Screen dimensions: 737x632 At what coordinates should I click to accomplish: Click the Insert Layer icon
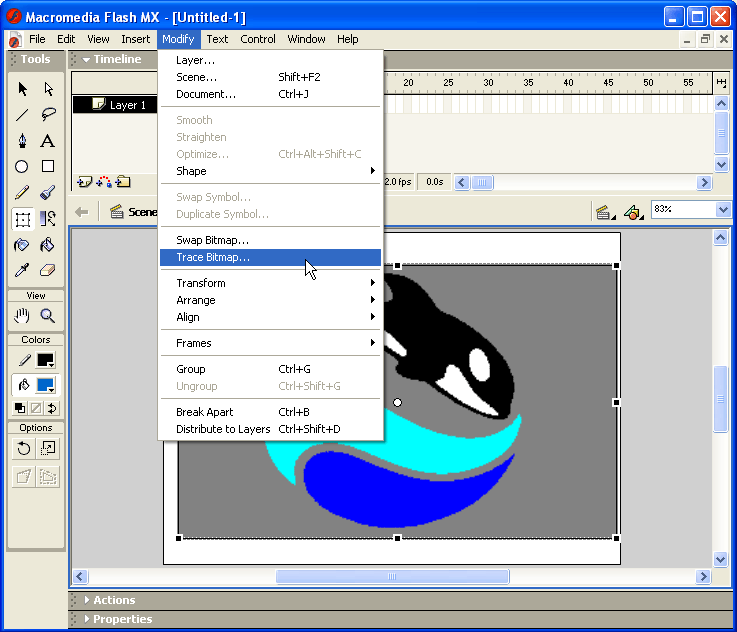pyautogui.click(x=85, y=182)
